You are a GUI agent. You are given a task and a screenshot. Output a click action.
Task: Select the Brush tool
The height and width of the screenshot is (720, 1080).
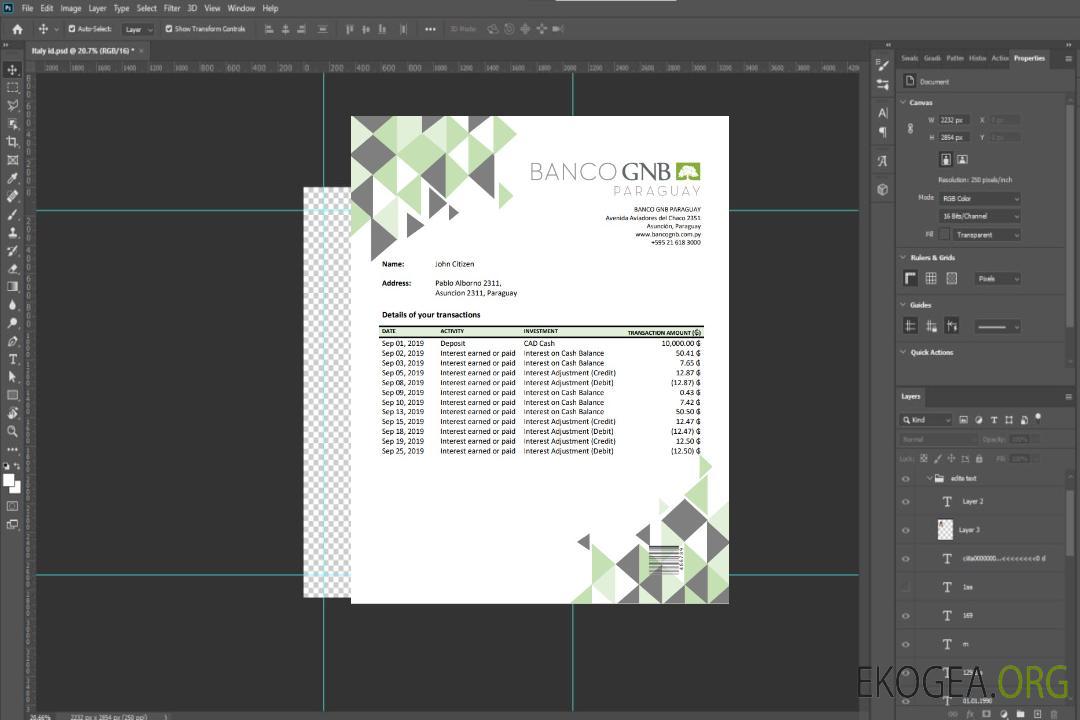tap(12, 214)
